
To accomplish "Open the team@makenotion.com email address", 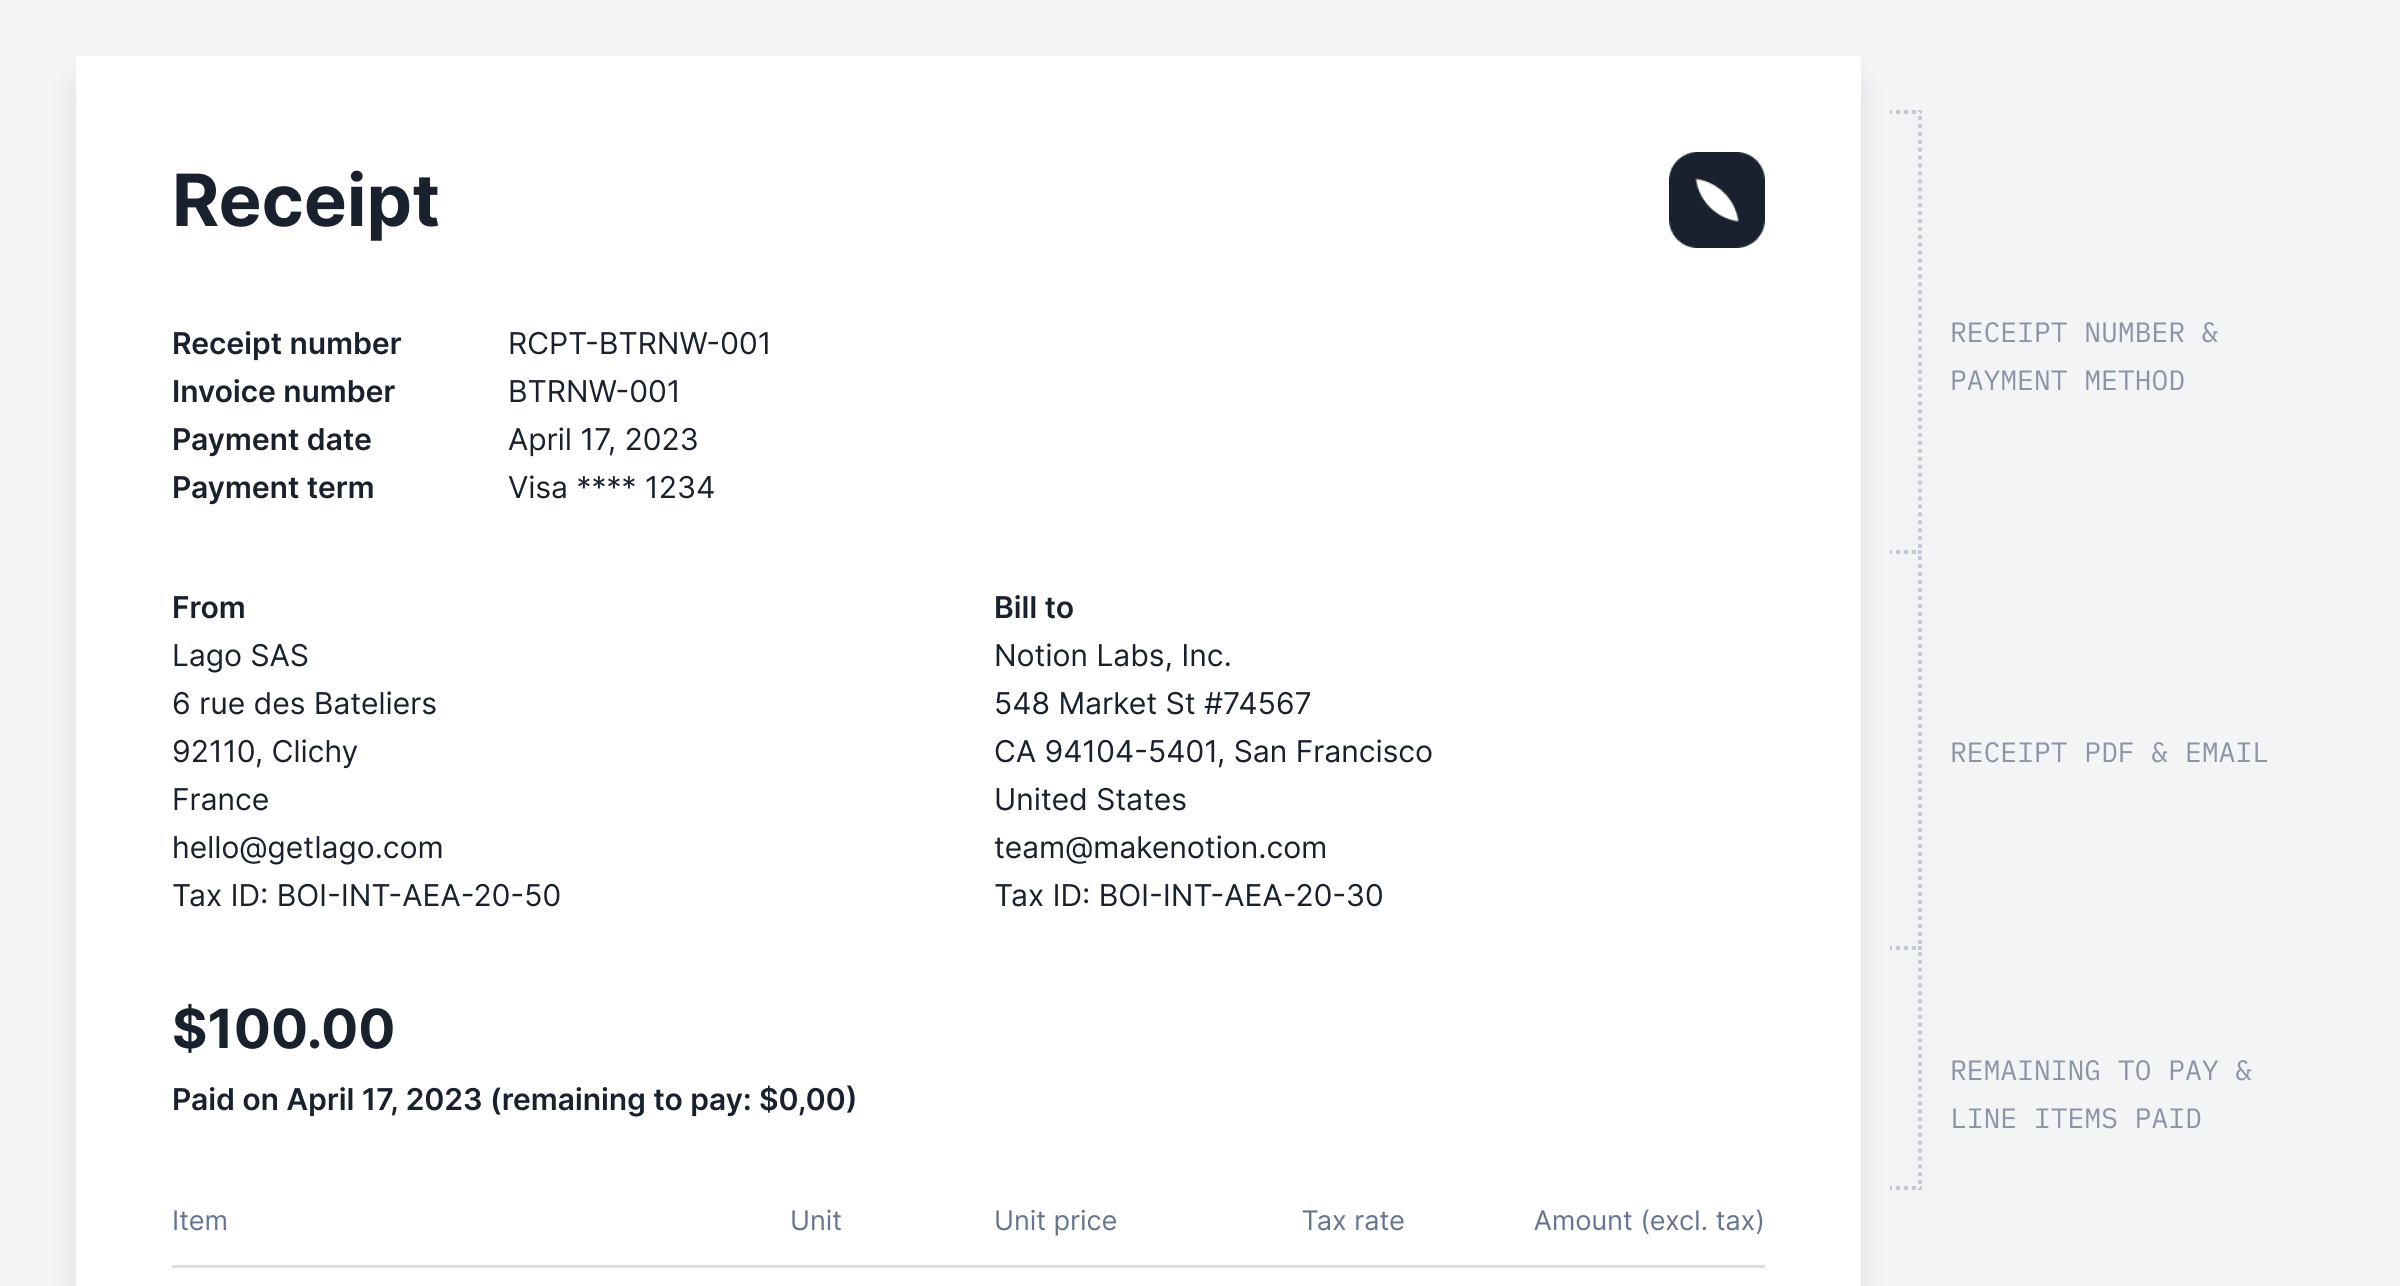I will tap(1160, 848).
